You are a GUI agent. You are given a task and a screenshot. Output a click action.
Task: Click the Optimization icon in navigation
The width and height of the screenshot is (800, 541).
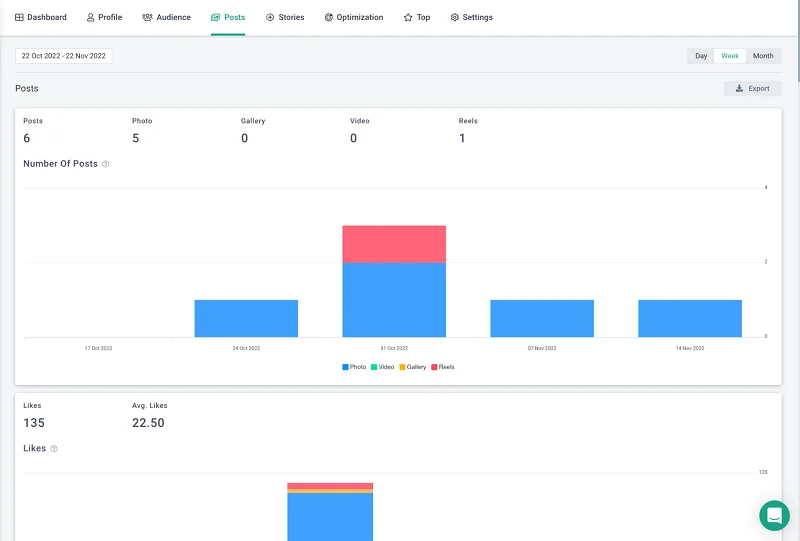(329, 18)
